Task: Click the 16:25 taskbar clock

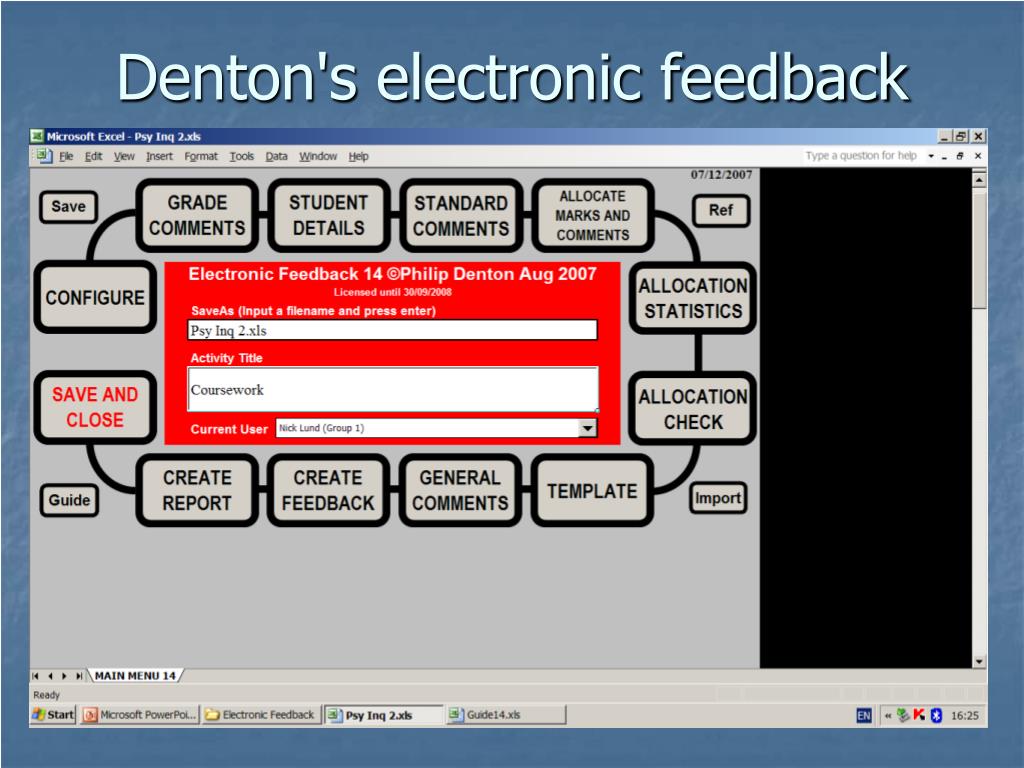Action: [x=965, y=716]
